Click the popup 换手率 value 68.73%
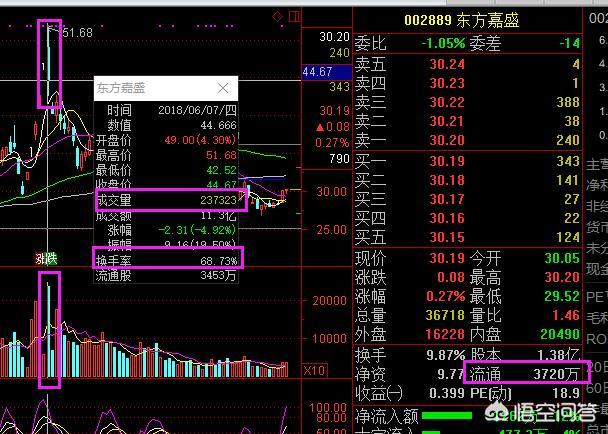The width and height of the screenshot is (608, 434). 218,261
